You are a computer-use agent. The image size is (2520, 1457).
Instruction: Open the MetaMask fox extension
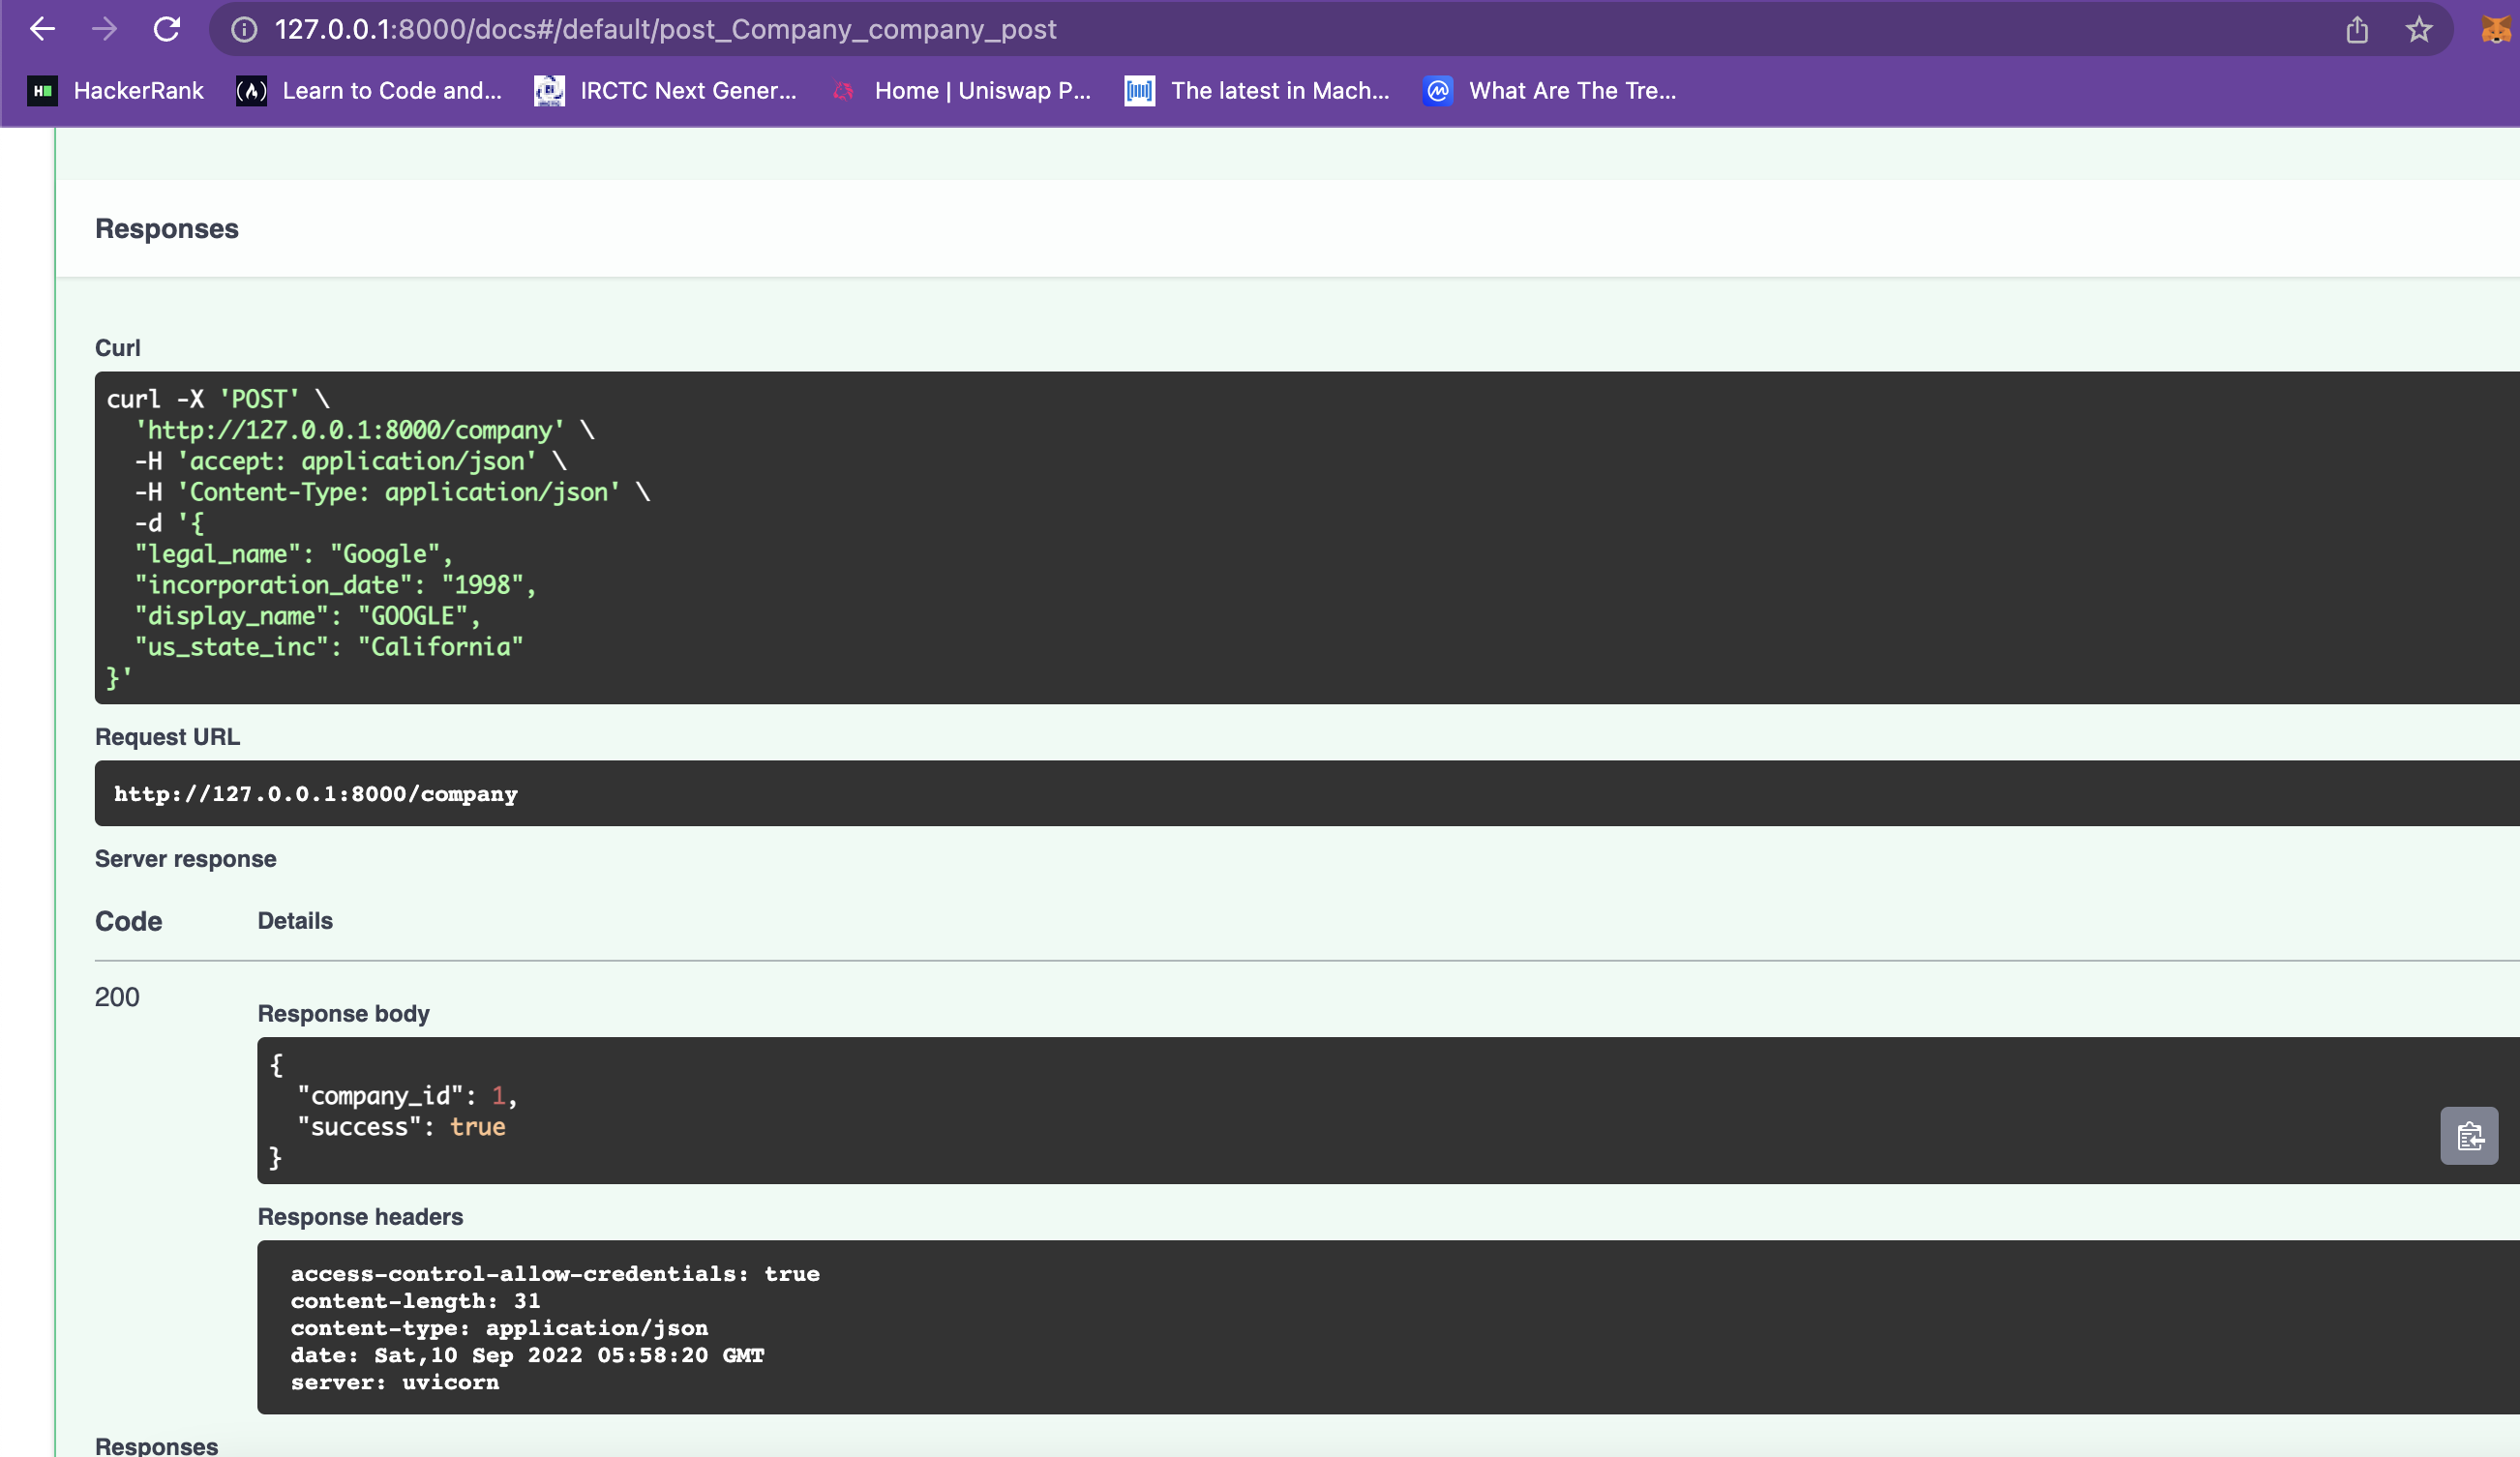click(2495, 30)
